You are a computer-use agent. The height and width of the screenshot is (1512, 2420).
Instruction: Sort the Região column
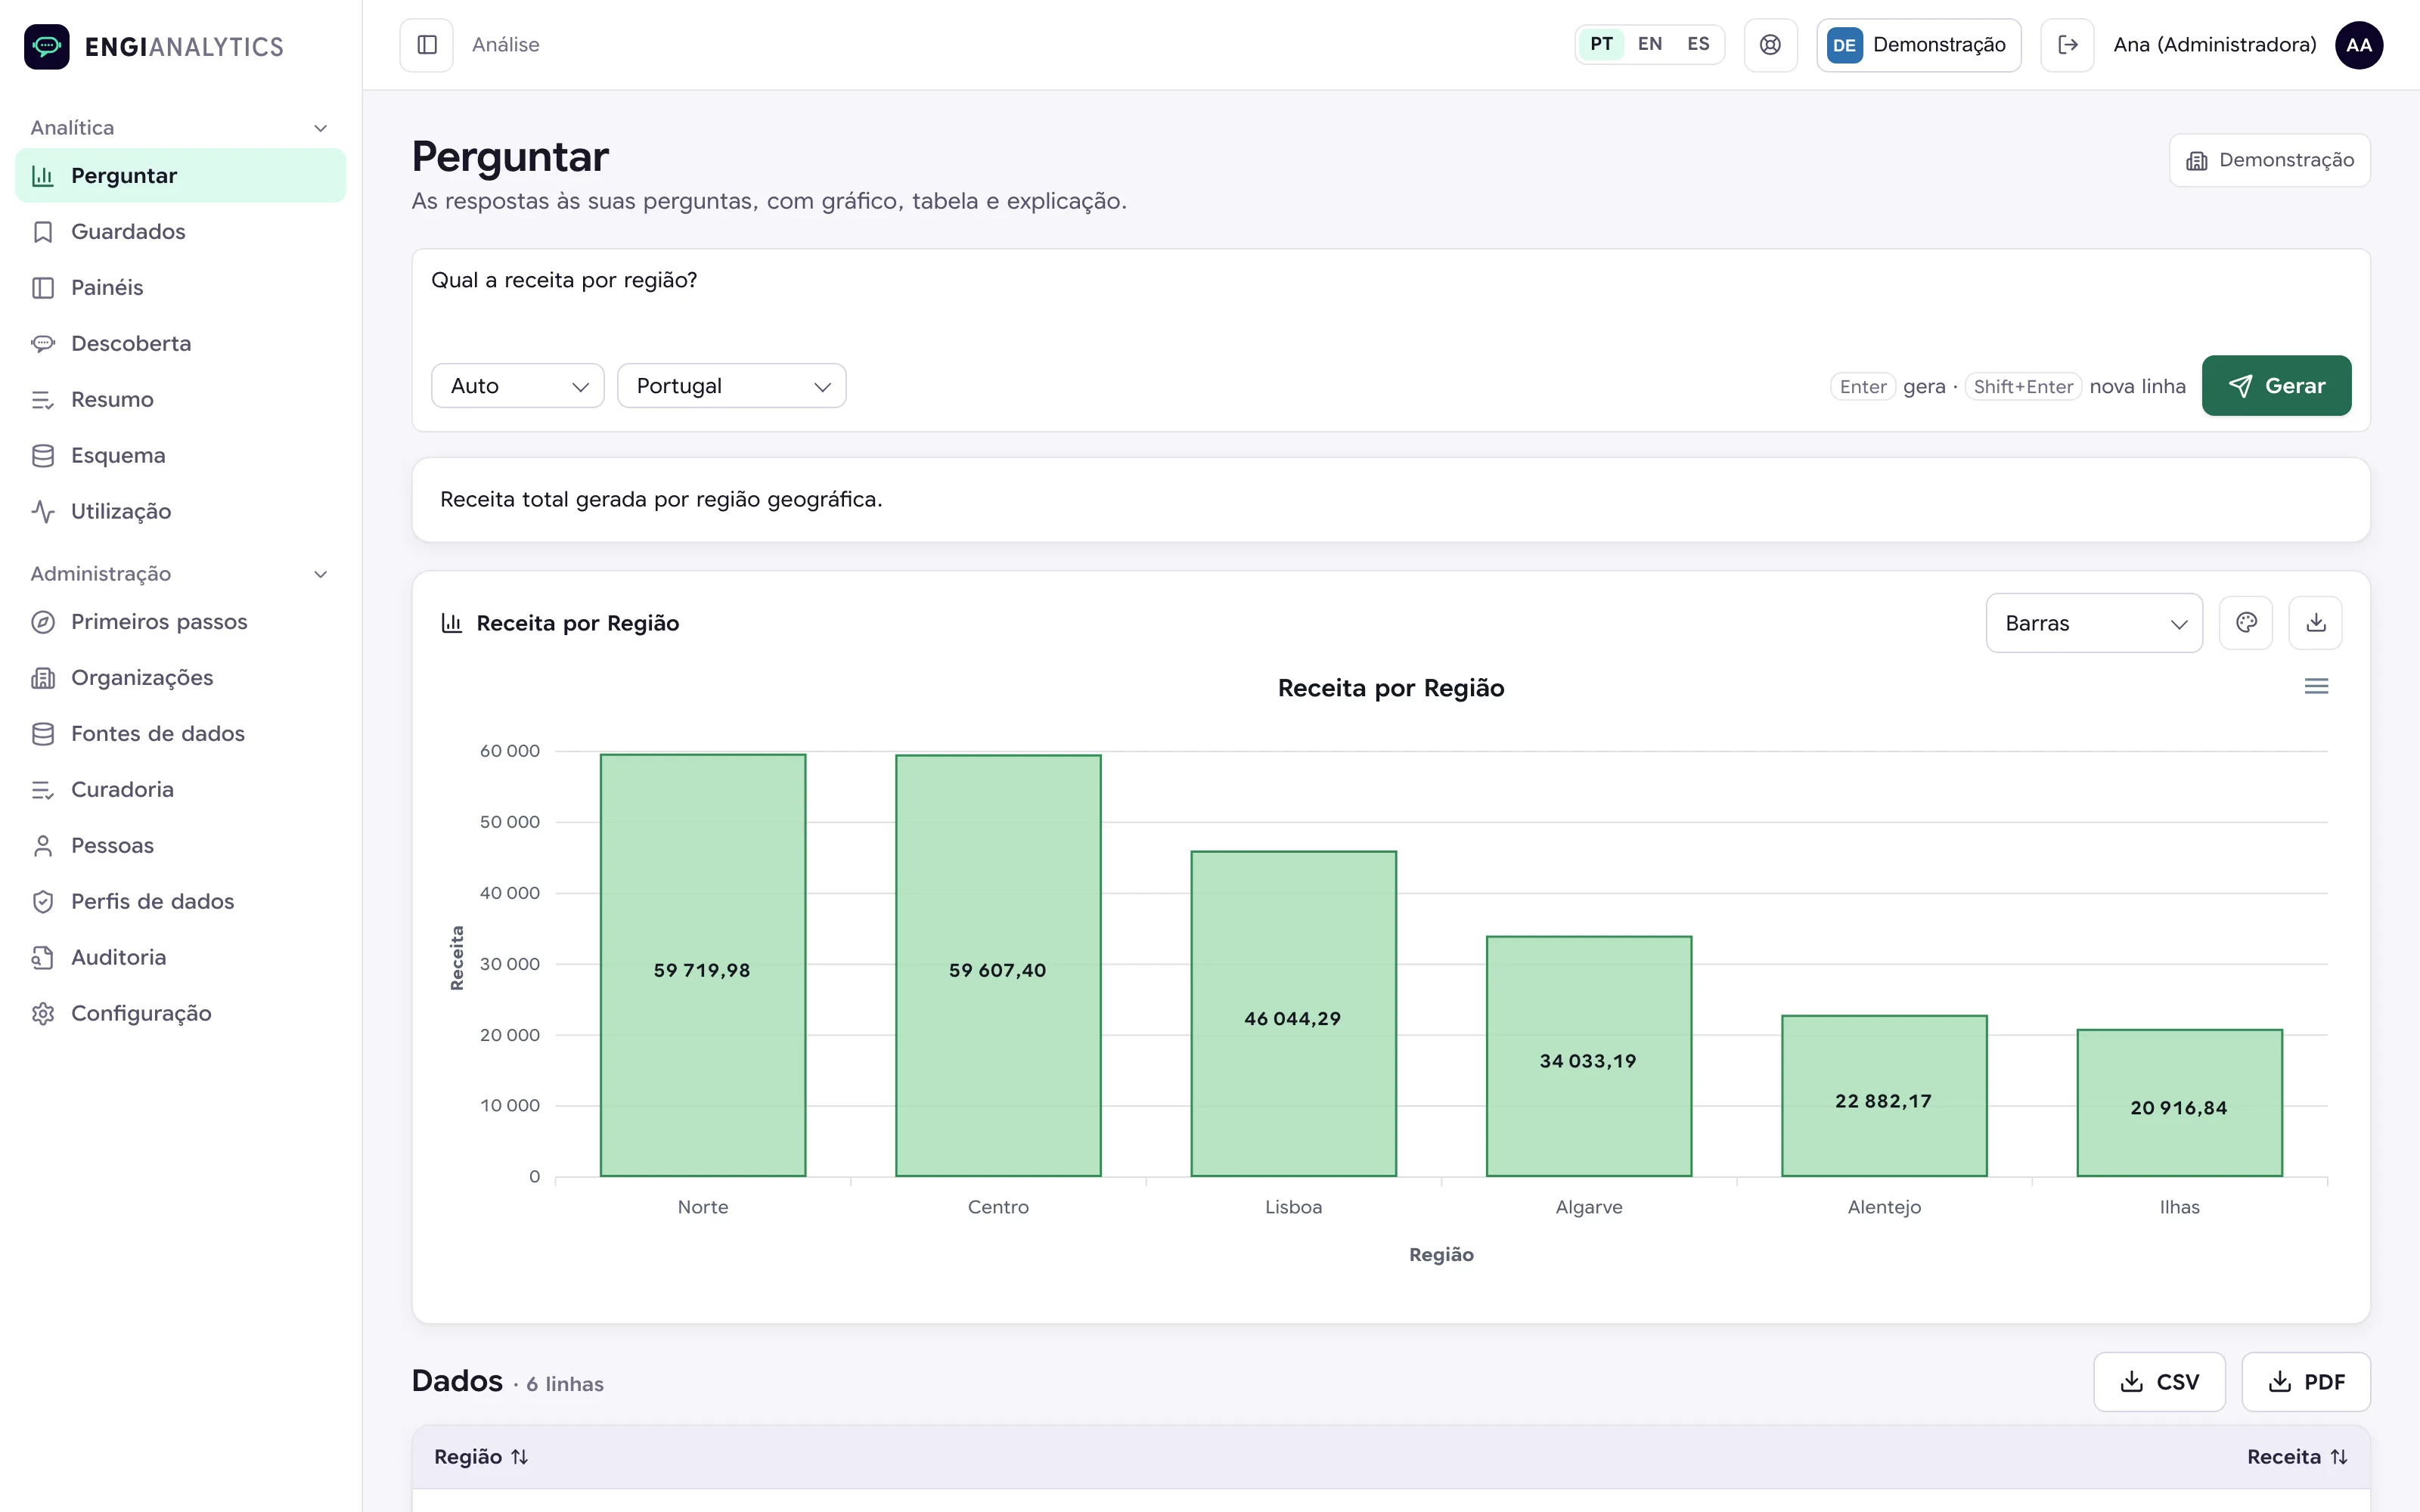tap(481, 1456)
